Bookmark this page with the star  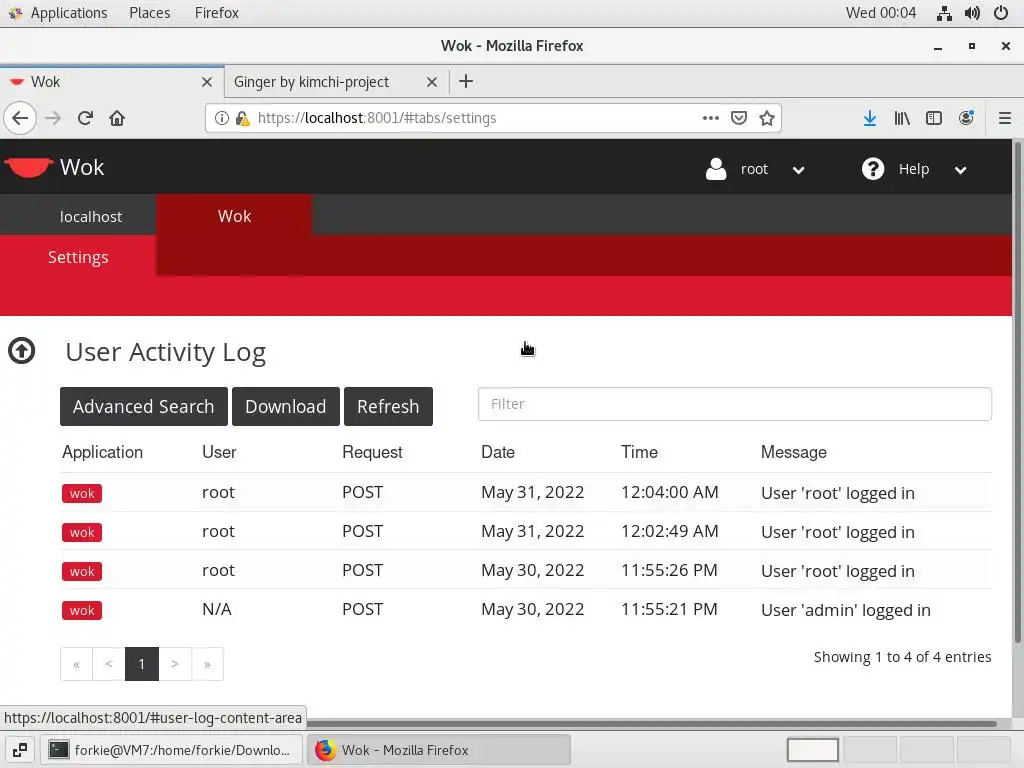point(767,118)
